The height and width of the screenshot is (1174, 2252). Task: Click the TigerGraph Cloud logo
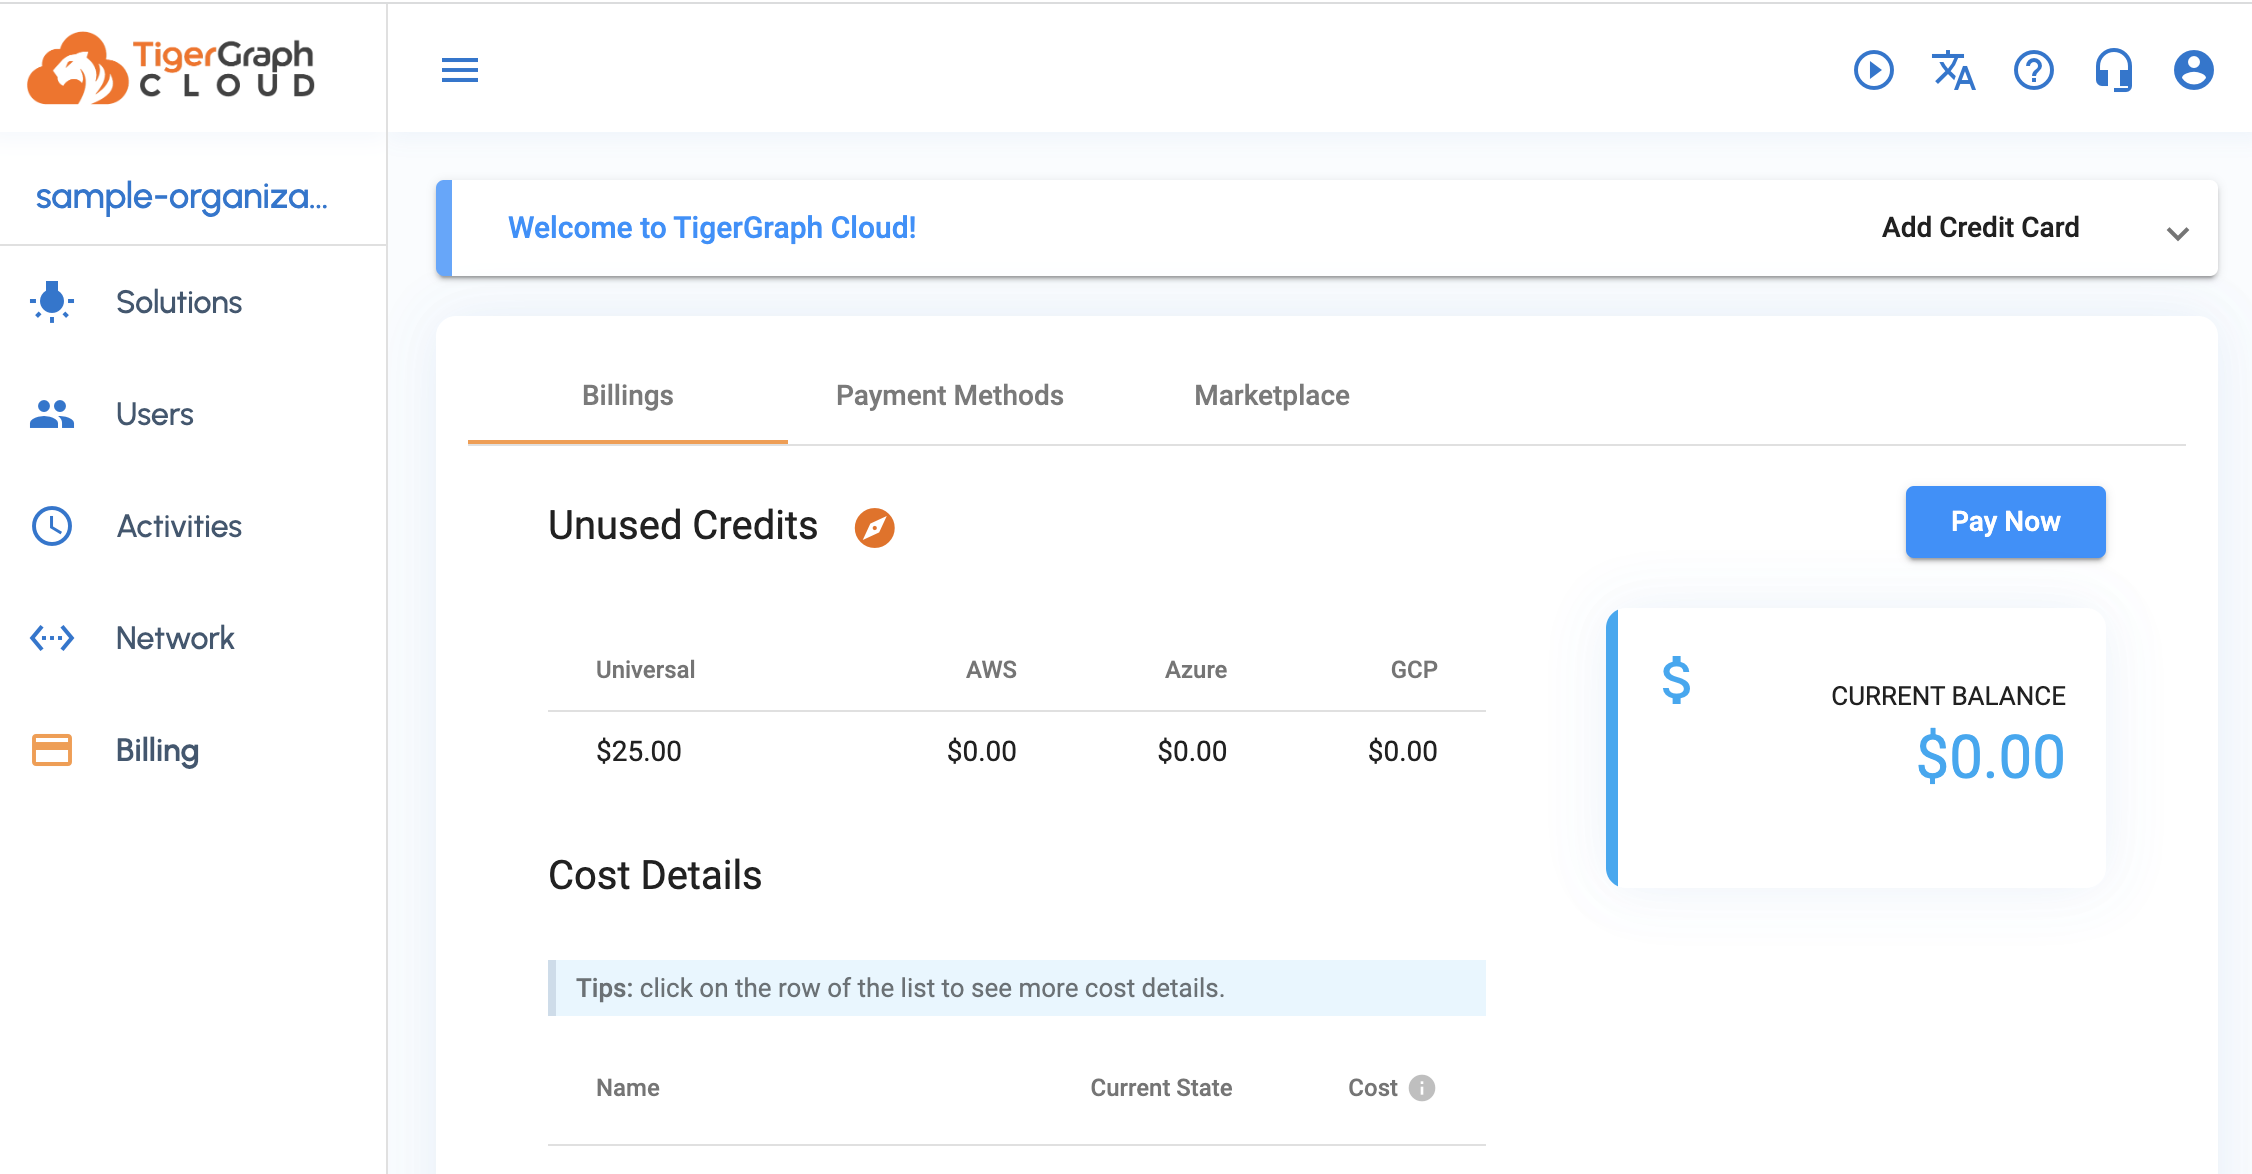tap(171, 68)
